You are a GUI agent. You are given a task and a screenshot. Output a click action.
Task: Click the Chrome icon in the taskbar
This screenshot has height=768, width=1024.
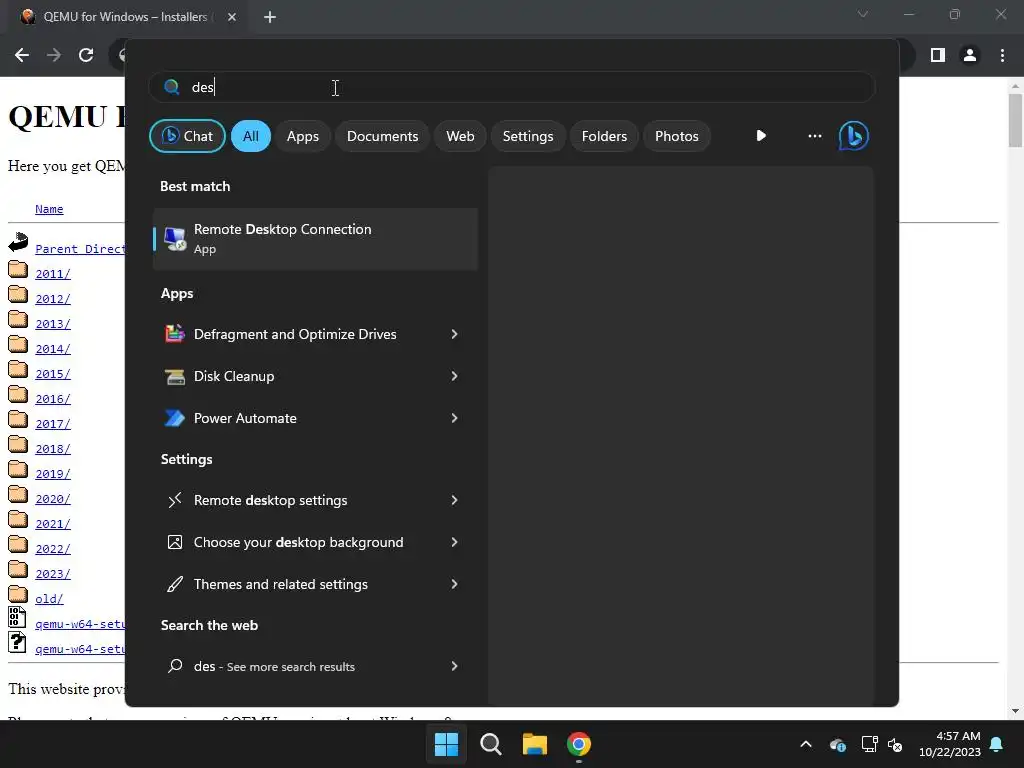pos(579,744)
